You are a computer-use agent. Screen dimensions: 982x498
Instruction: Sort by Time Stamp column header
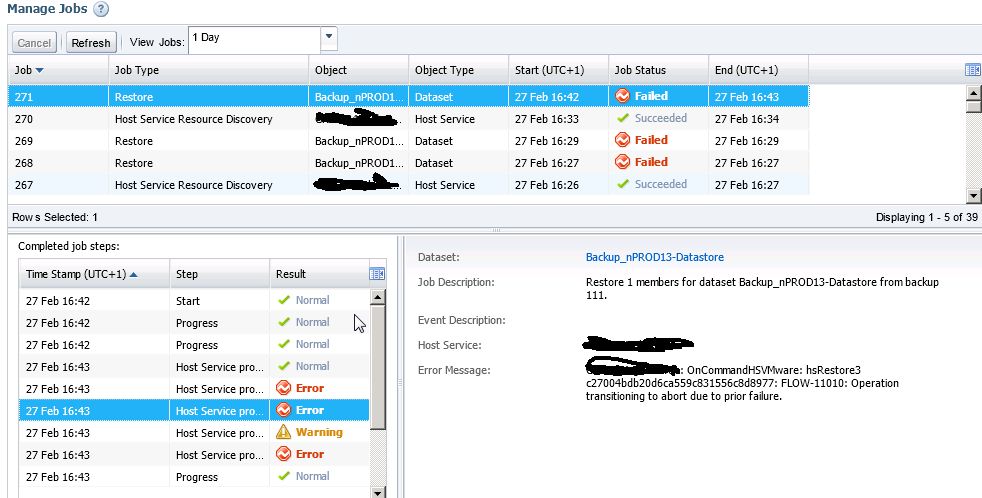pyautogui.click(x=80, y=274)
